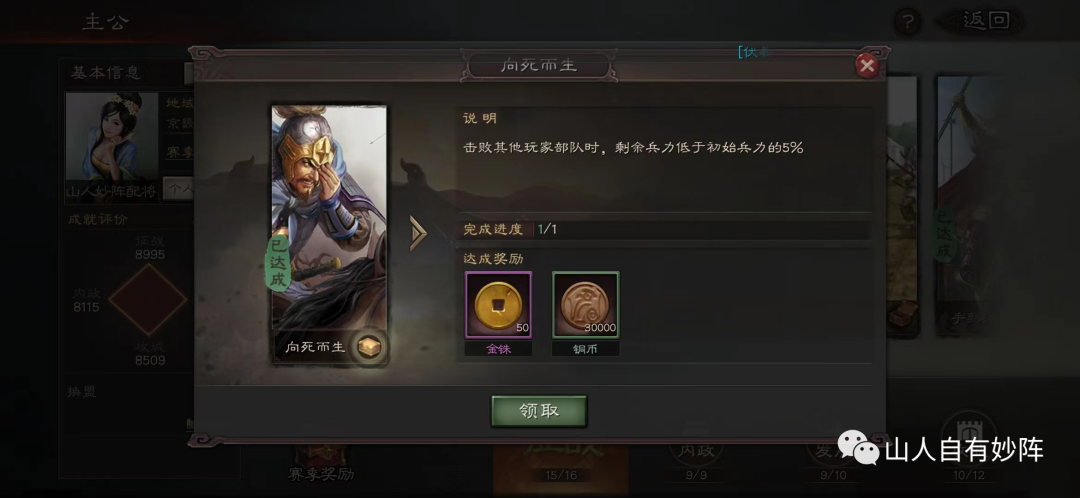
Task: Click the 完成进度 1/1 progress bar
Action: [664, 229]
